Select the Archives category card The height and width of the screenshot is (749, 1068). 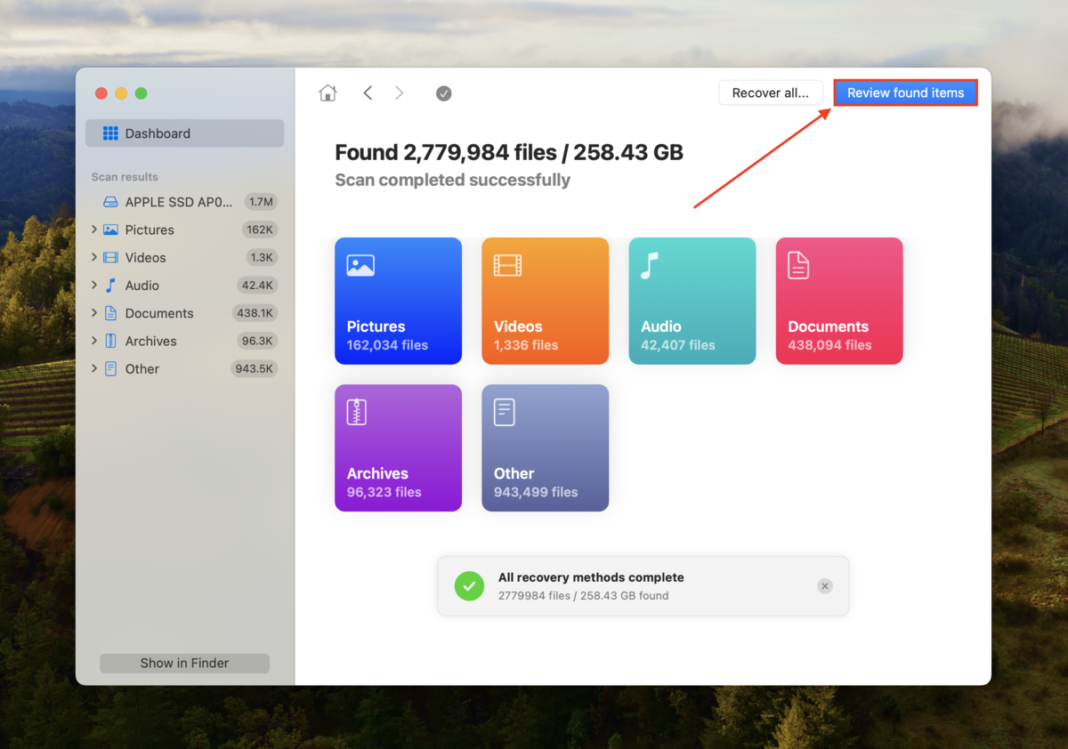(x=397, y=447)
